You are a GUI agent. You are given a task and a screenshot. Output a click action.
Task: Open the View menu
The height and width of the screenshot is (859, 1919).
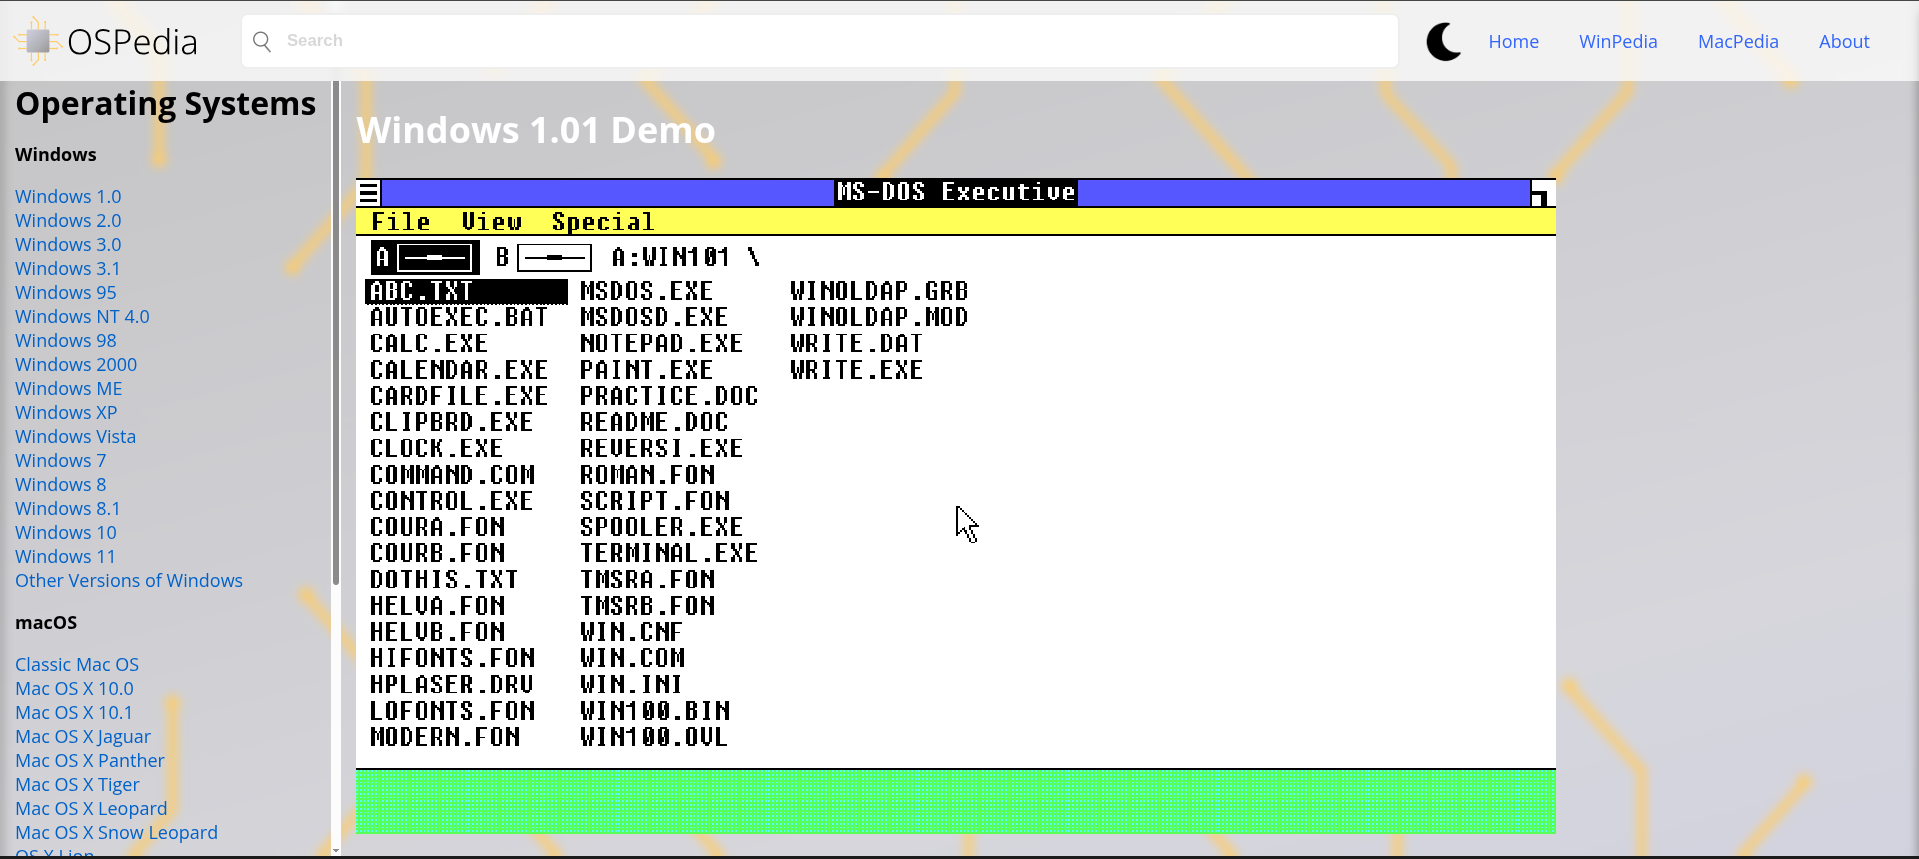(x=491, y=222)
